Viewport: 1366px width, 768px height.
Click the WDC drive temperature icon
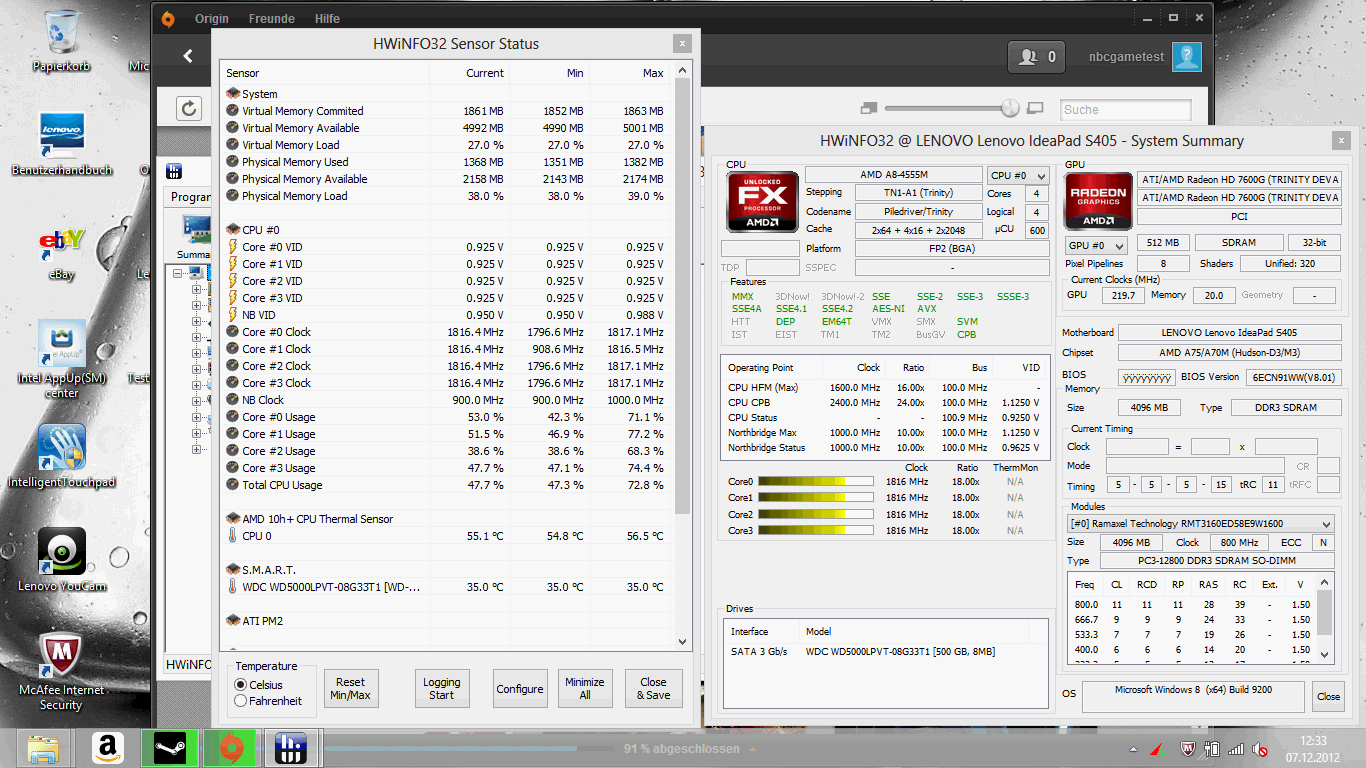click(x=233, y=587)
